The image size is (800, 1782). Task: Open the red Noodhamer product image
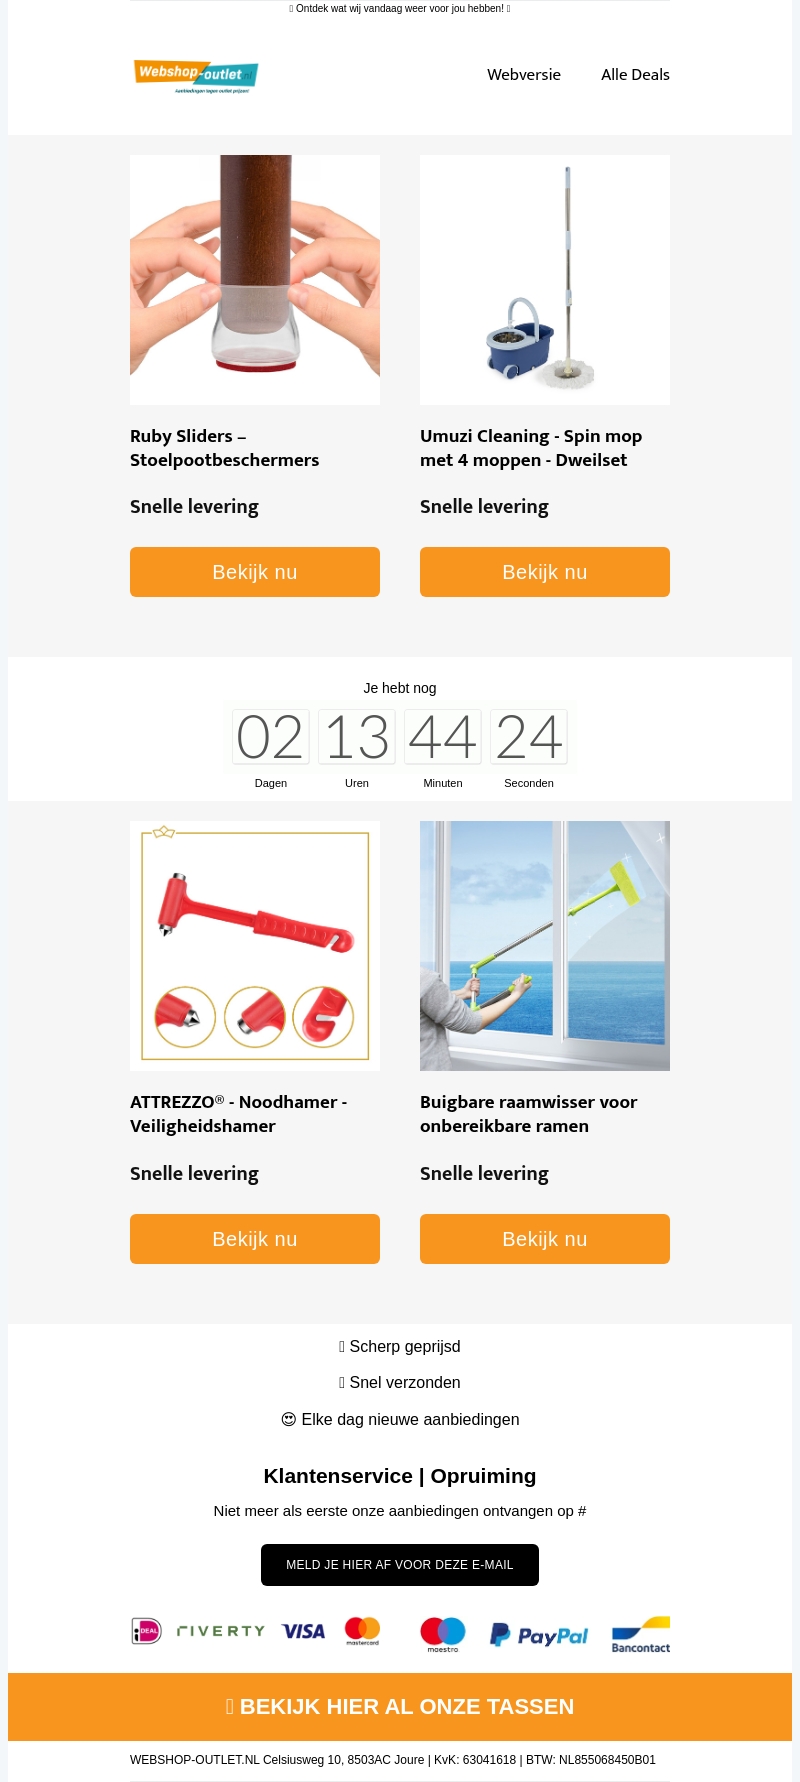(x=255, y=946)
